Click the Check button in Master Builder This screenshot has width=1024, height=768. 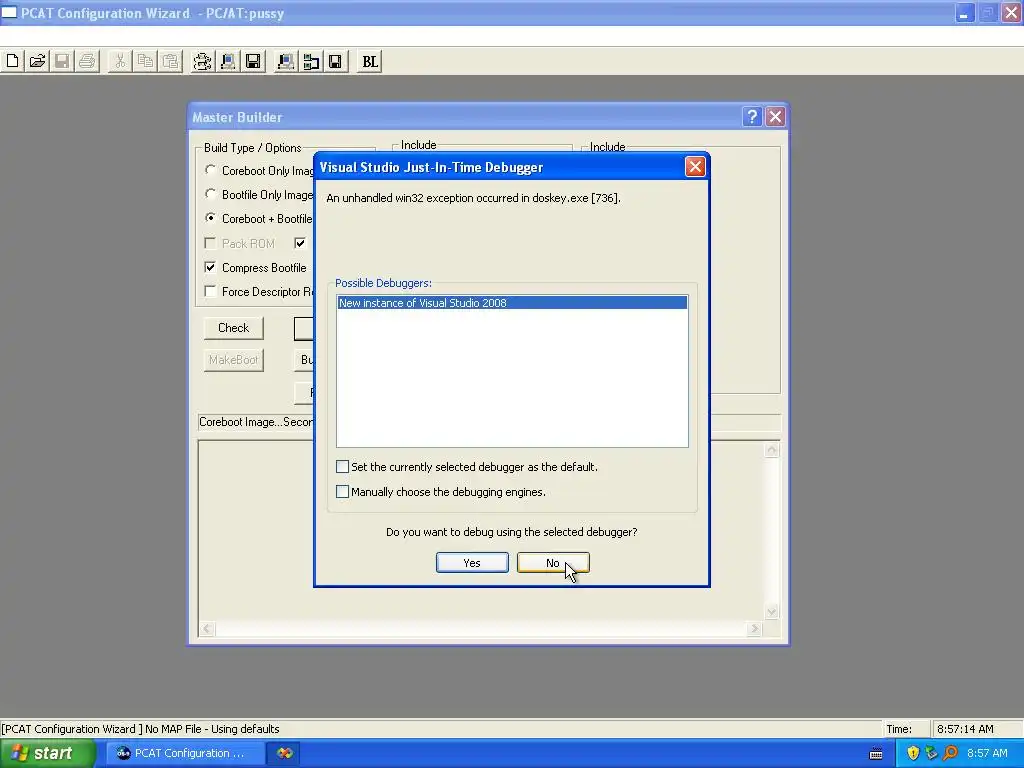[233, 328]
